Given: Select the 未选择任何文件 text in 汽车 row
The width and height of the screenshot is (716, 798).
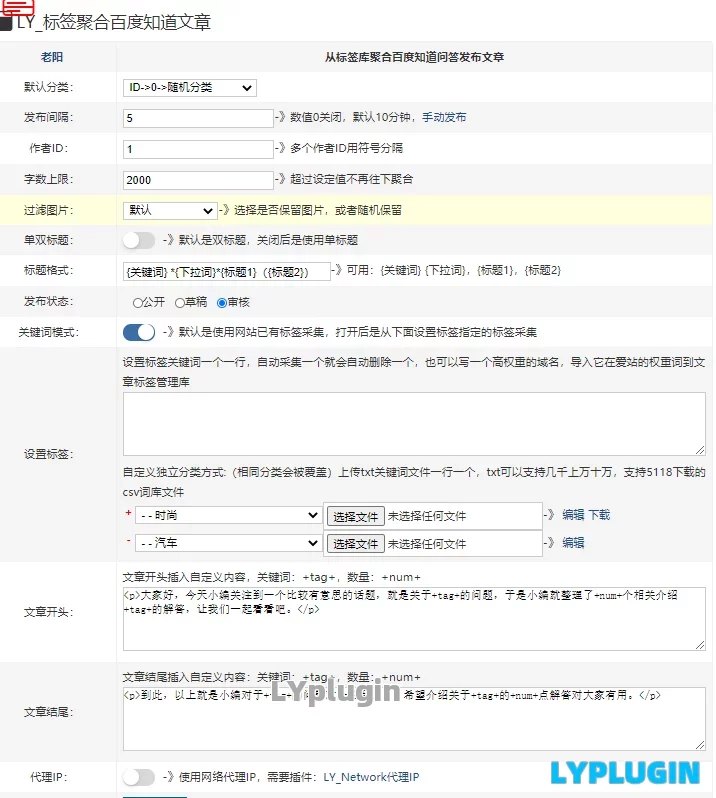Looking at the screenshot, I should pos(426,544).
